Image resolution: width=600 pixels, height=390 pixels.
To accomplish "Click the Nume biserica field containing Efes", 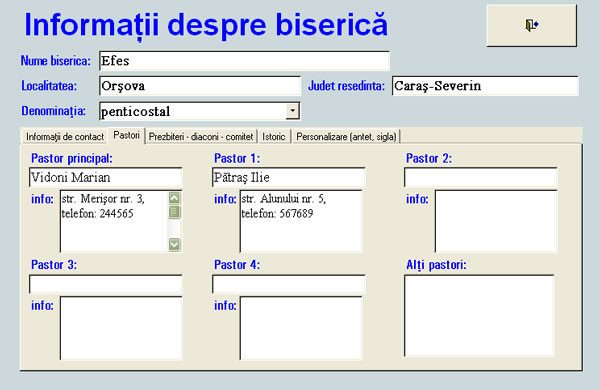I will (x=244, y=61).
